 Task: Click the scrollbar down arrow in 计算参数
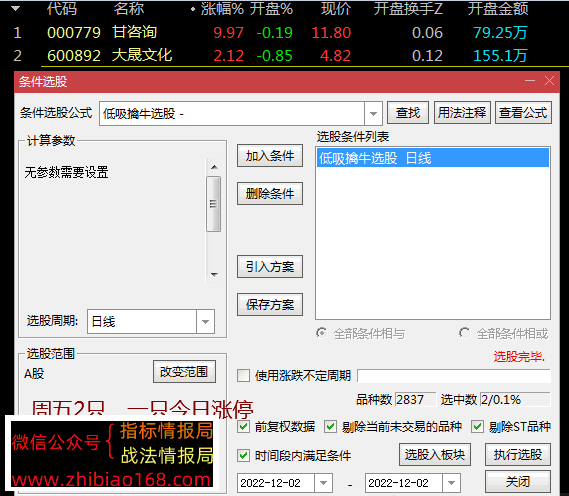tap(214, 274)
